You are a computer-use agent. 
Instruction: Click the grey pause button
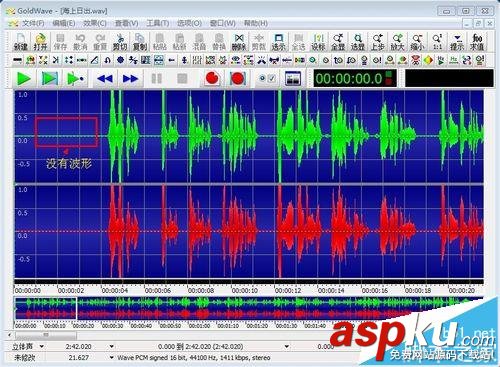pyautogui.click(x=157, y=79)
